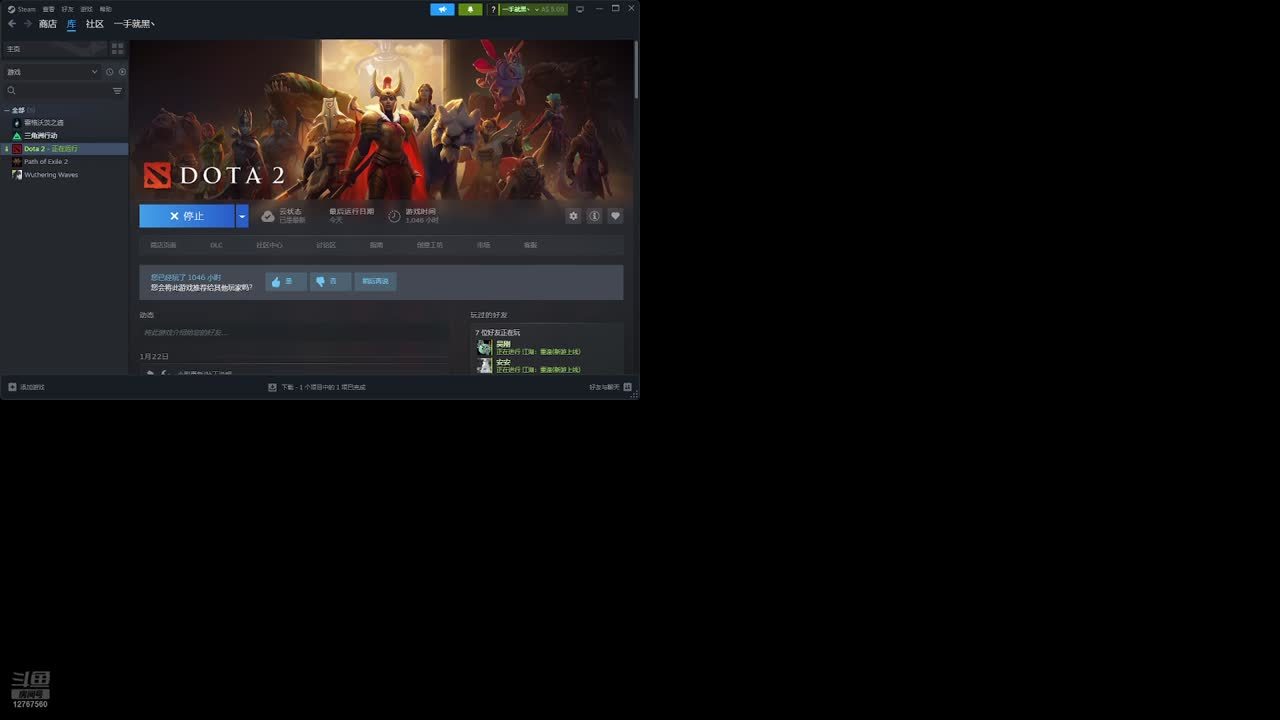
Task: Add Dota 2 to favorites with the heart icon
Action: (x=615, y=216)
